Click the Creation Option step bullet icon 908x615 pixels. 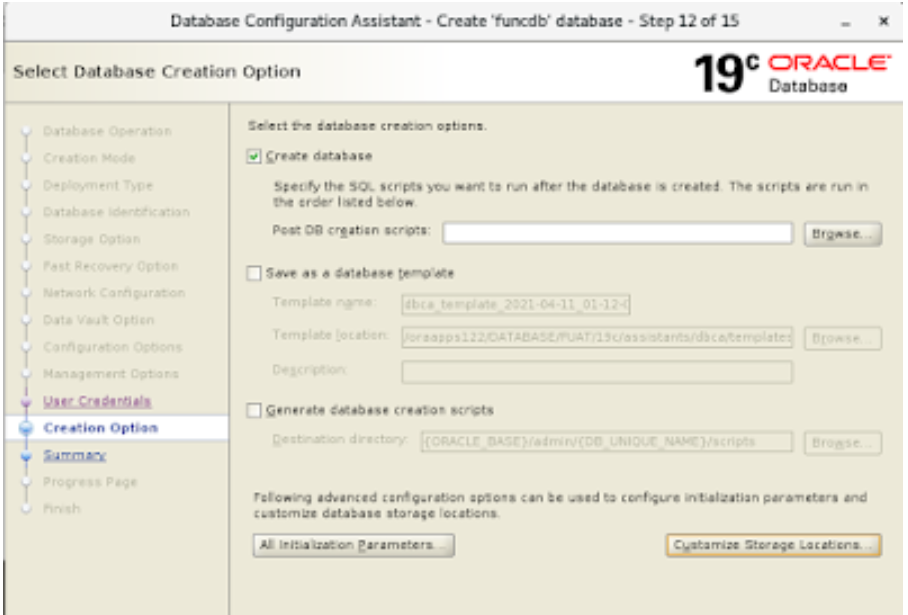coord(26,428)
